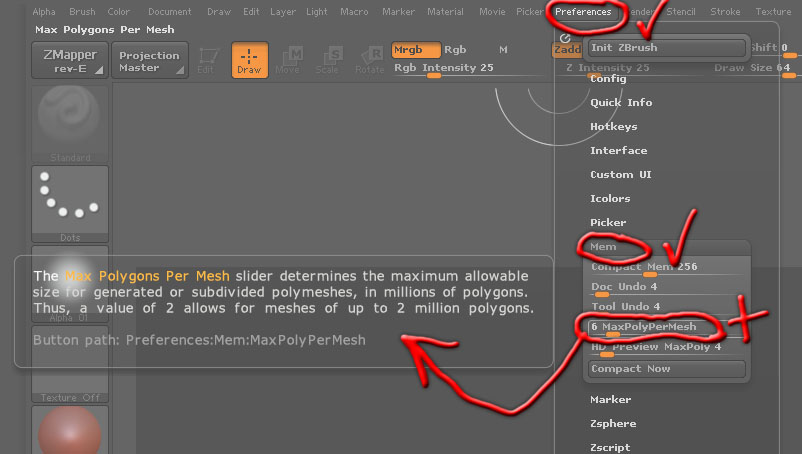Open the Texture Off thumbnail
The image size is (802, 454).
click(x=70, y=364)
